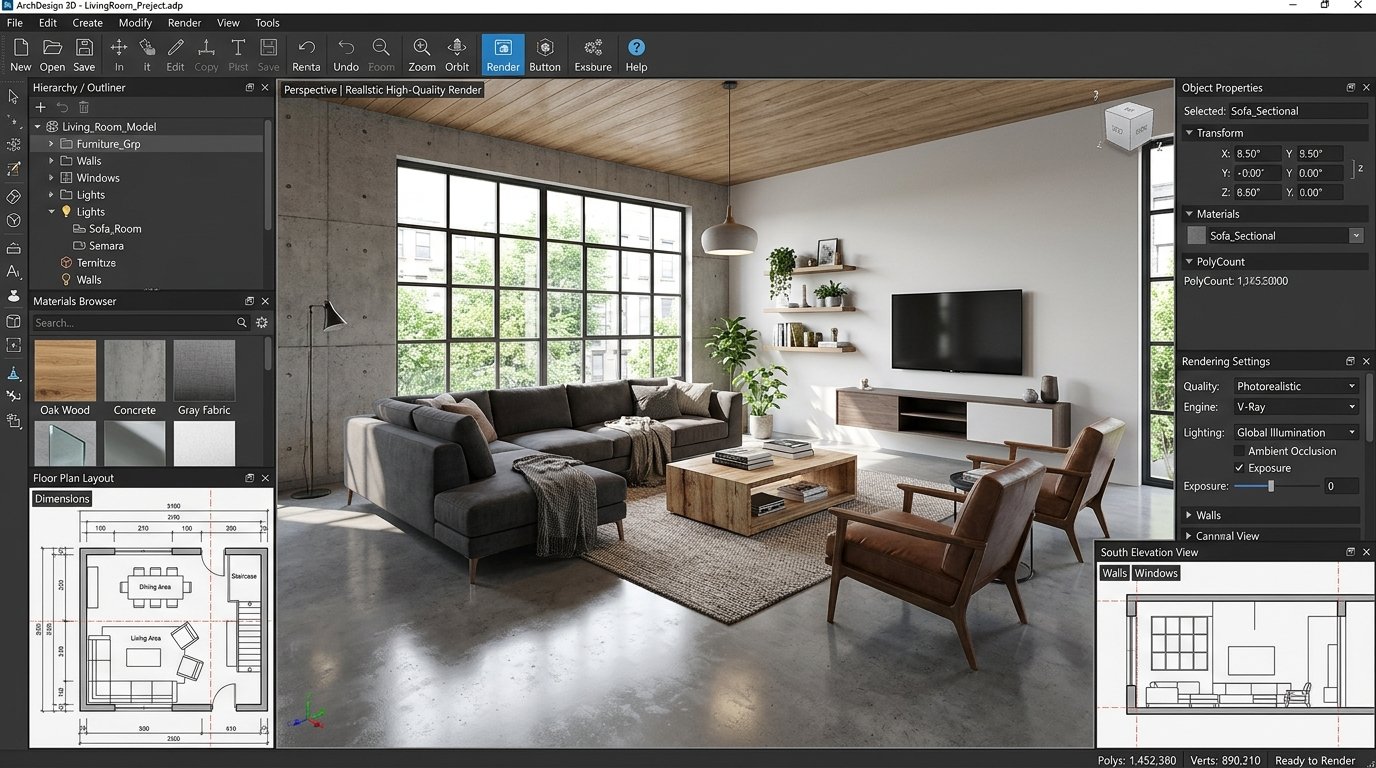
Task: Uncheck the Exposure checkbox
Action: pos(1240,468)
